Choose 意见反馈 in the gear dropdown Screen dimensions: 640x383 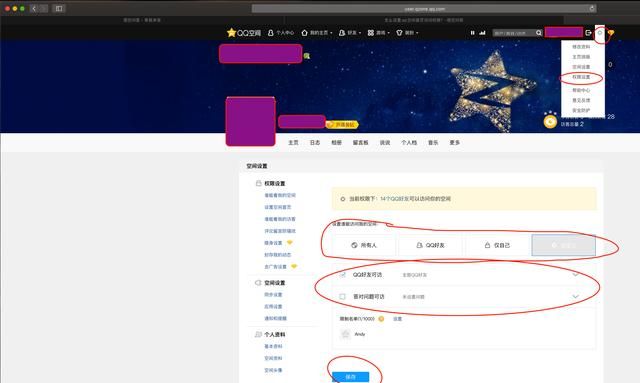tap(581, 100)
